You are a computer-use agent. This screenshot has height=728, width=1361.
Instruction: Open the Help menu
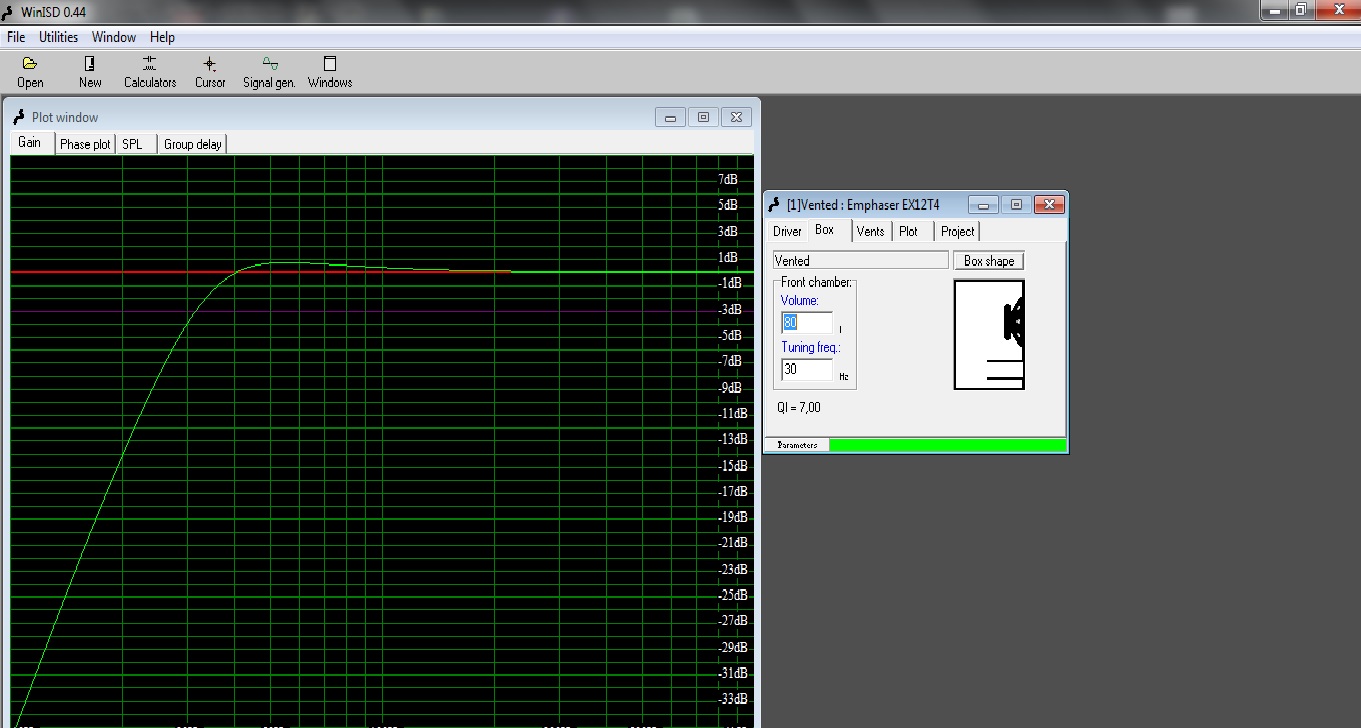point(162,37)
